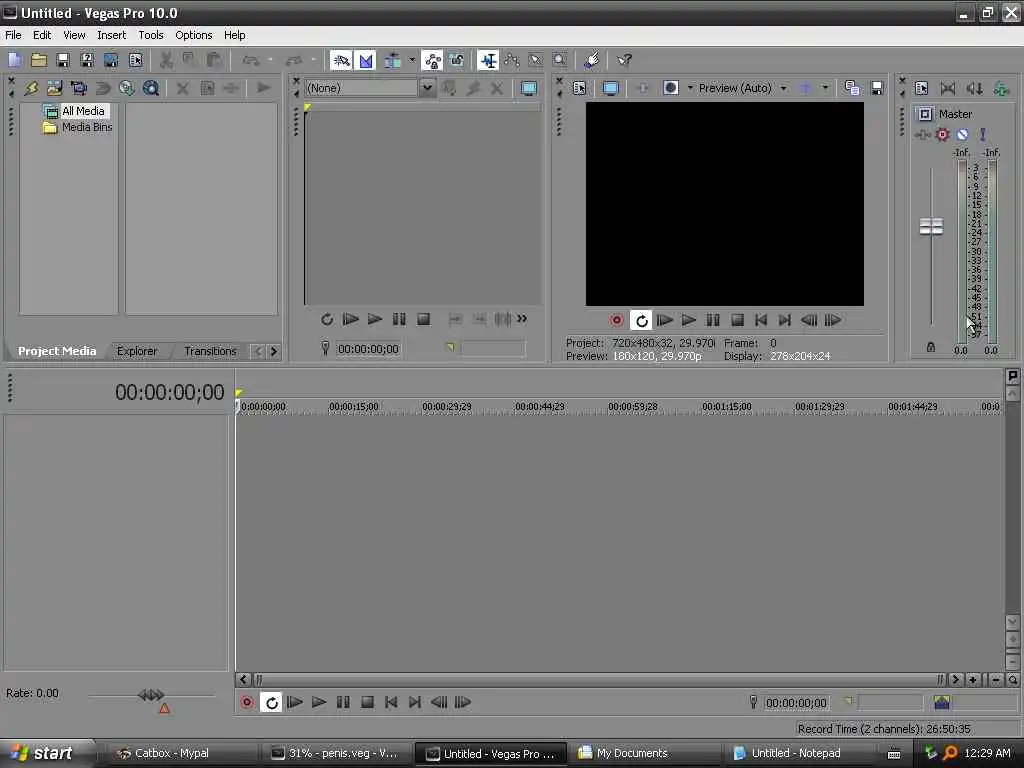
Task: Click the Trimmer timecode field
Action: (368, 349)
